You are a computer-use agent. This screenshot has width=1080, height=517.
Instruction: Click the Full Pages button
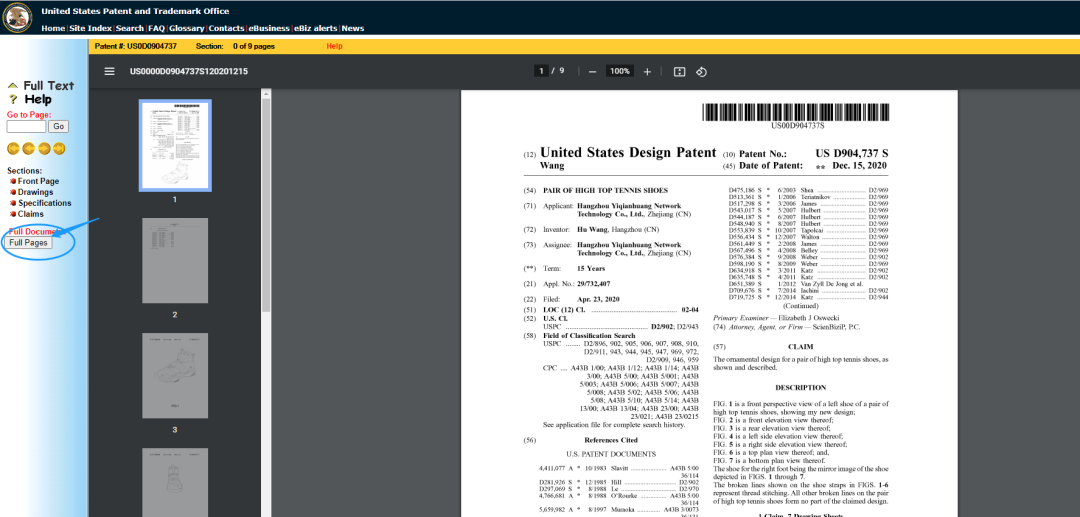click(28, 243)
